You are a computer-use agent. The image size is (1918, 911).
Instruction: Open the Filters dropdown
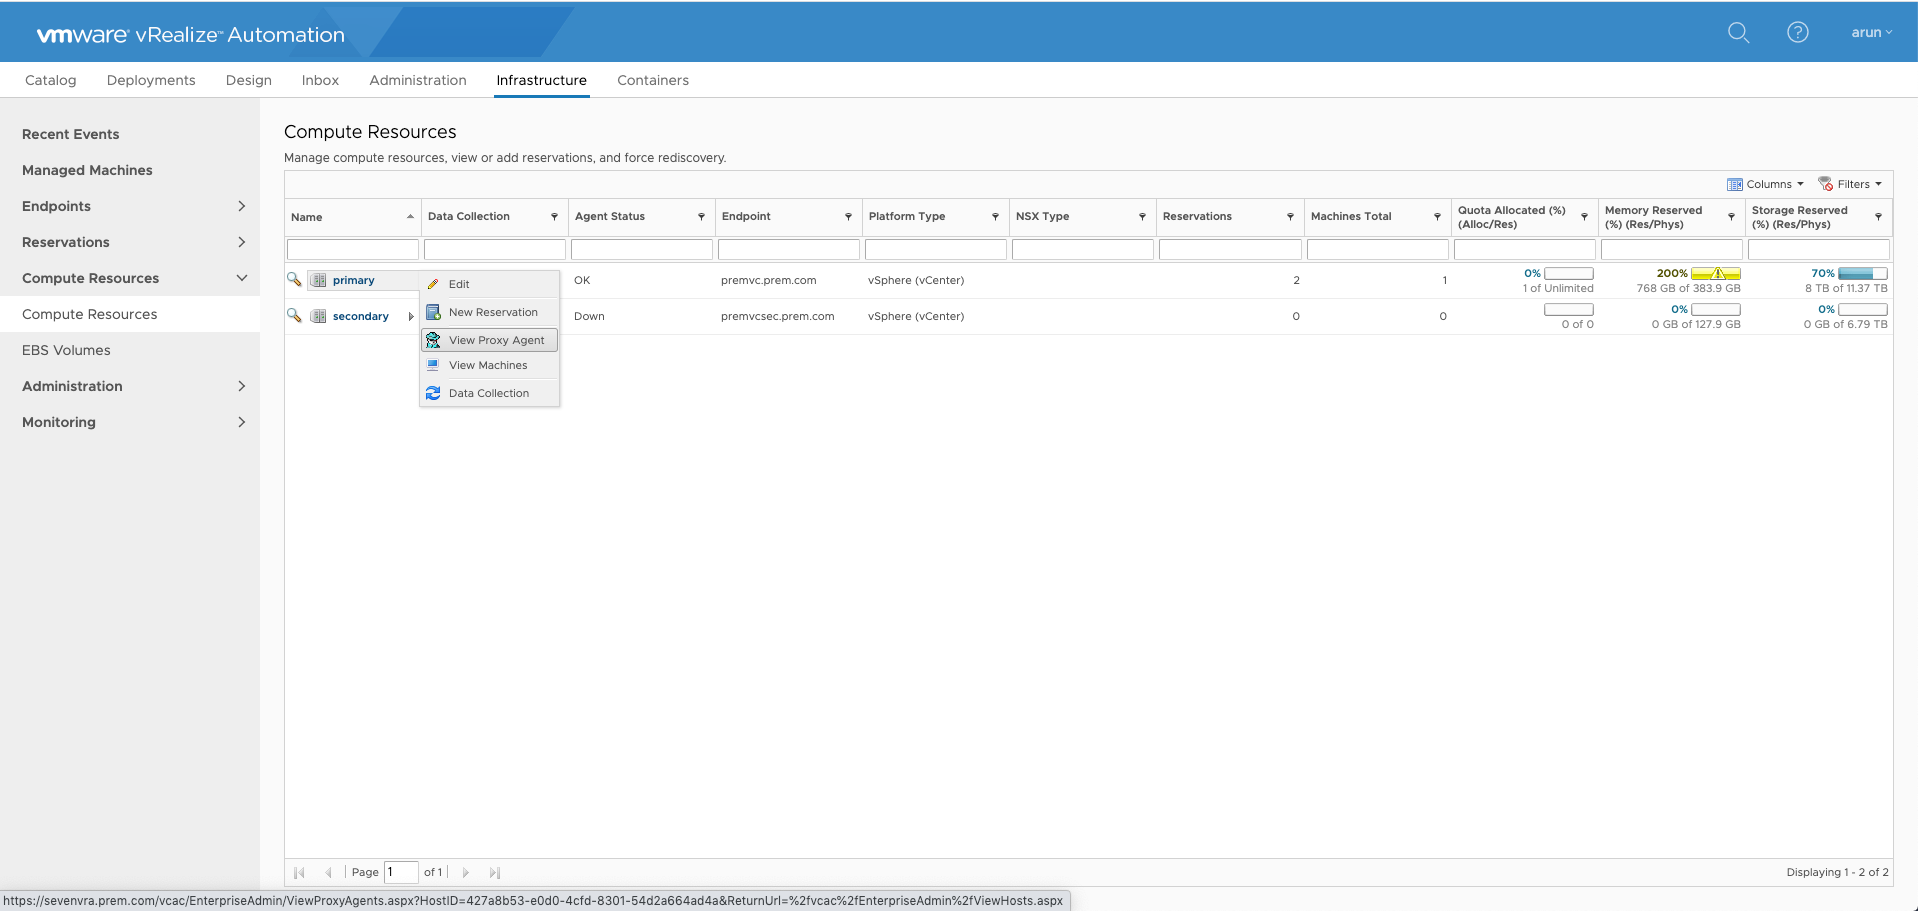1850,184
